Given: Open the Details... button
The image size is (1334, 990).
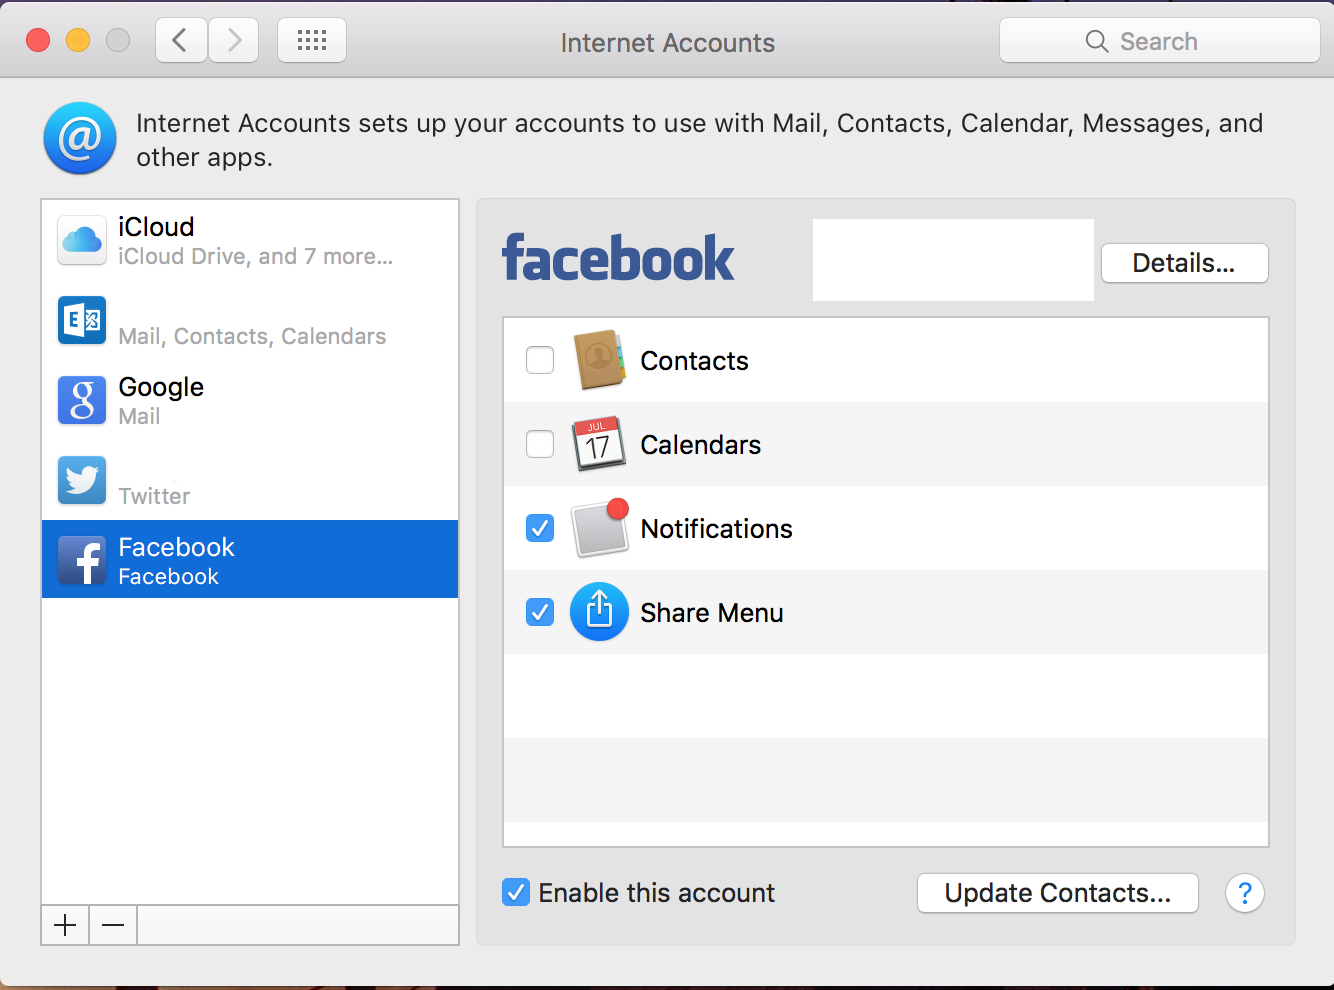Looking at the screenshot, I should (1184, 263).
